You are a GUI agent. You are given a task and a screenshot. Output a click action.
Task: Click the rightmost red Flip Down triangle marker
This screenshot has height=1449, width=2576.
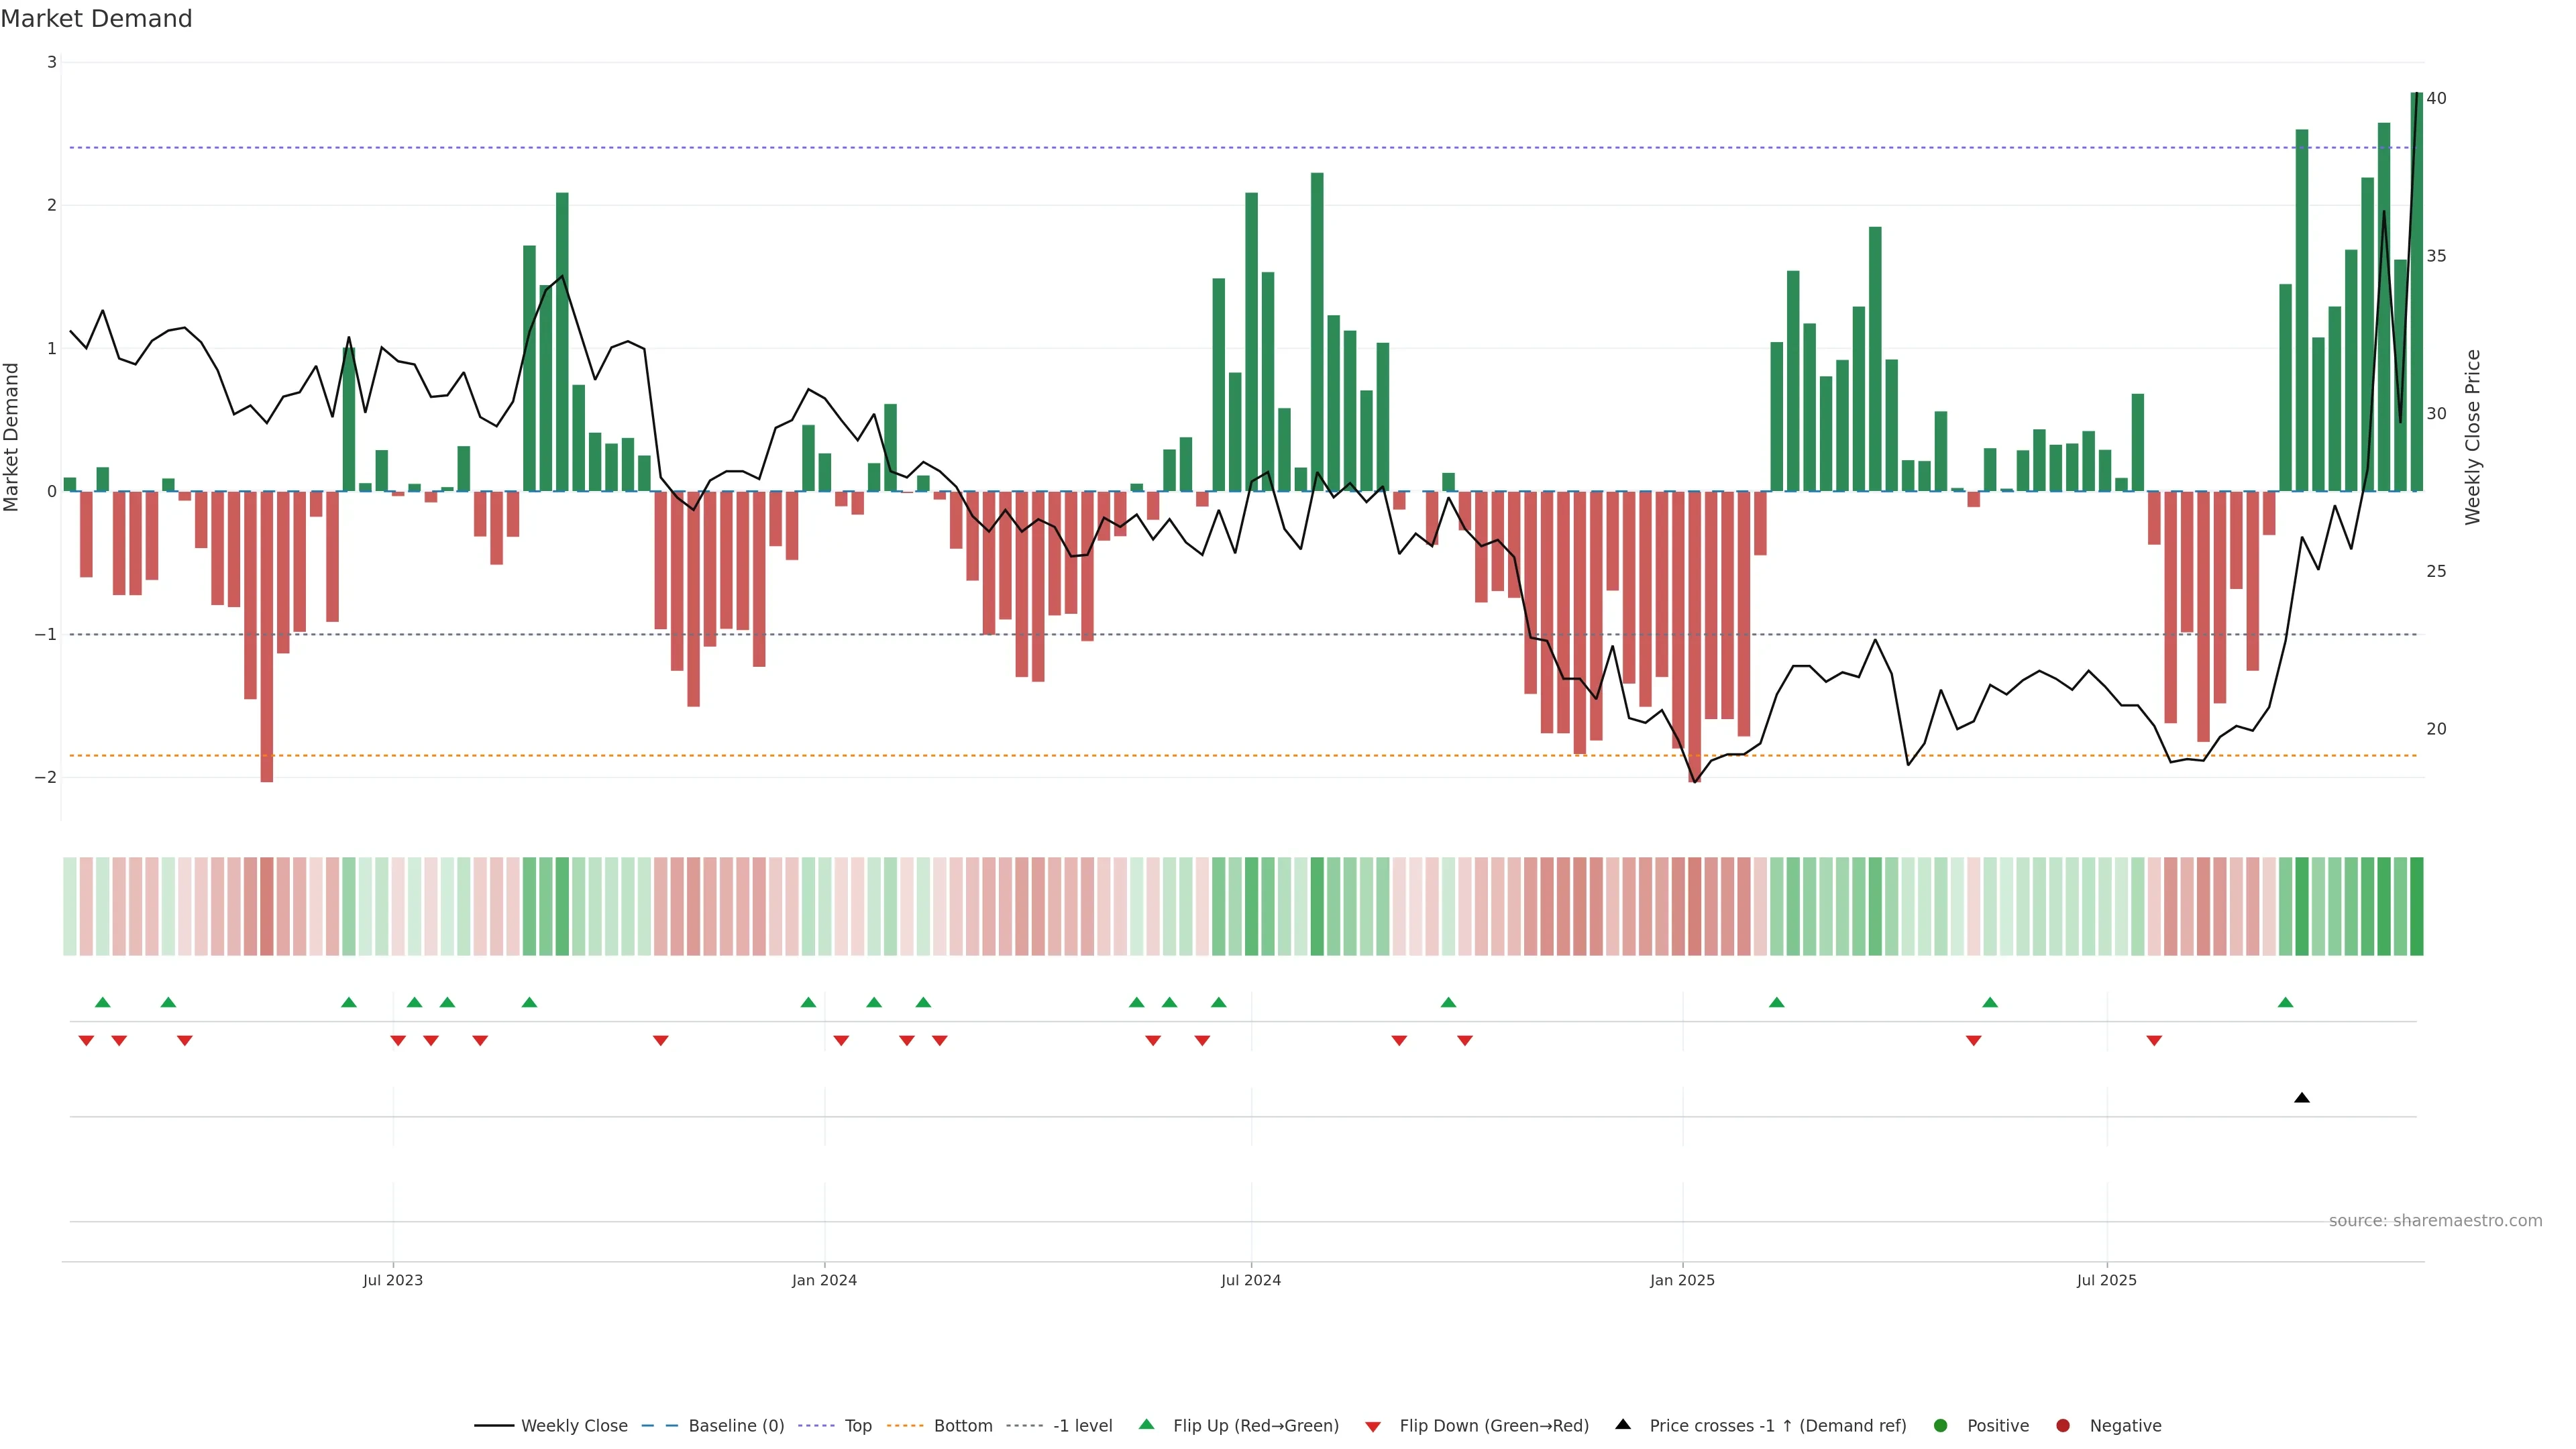pos(2154,1041)
